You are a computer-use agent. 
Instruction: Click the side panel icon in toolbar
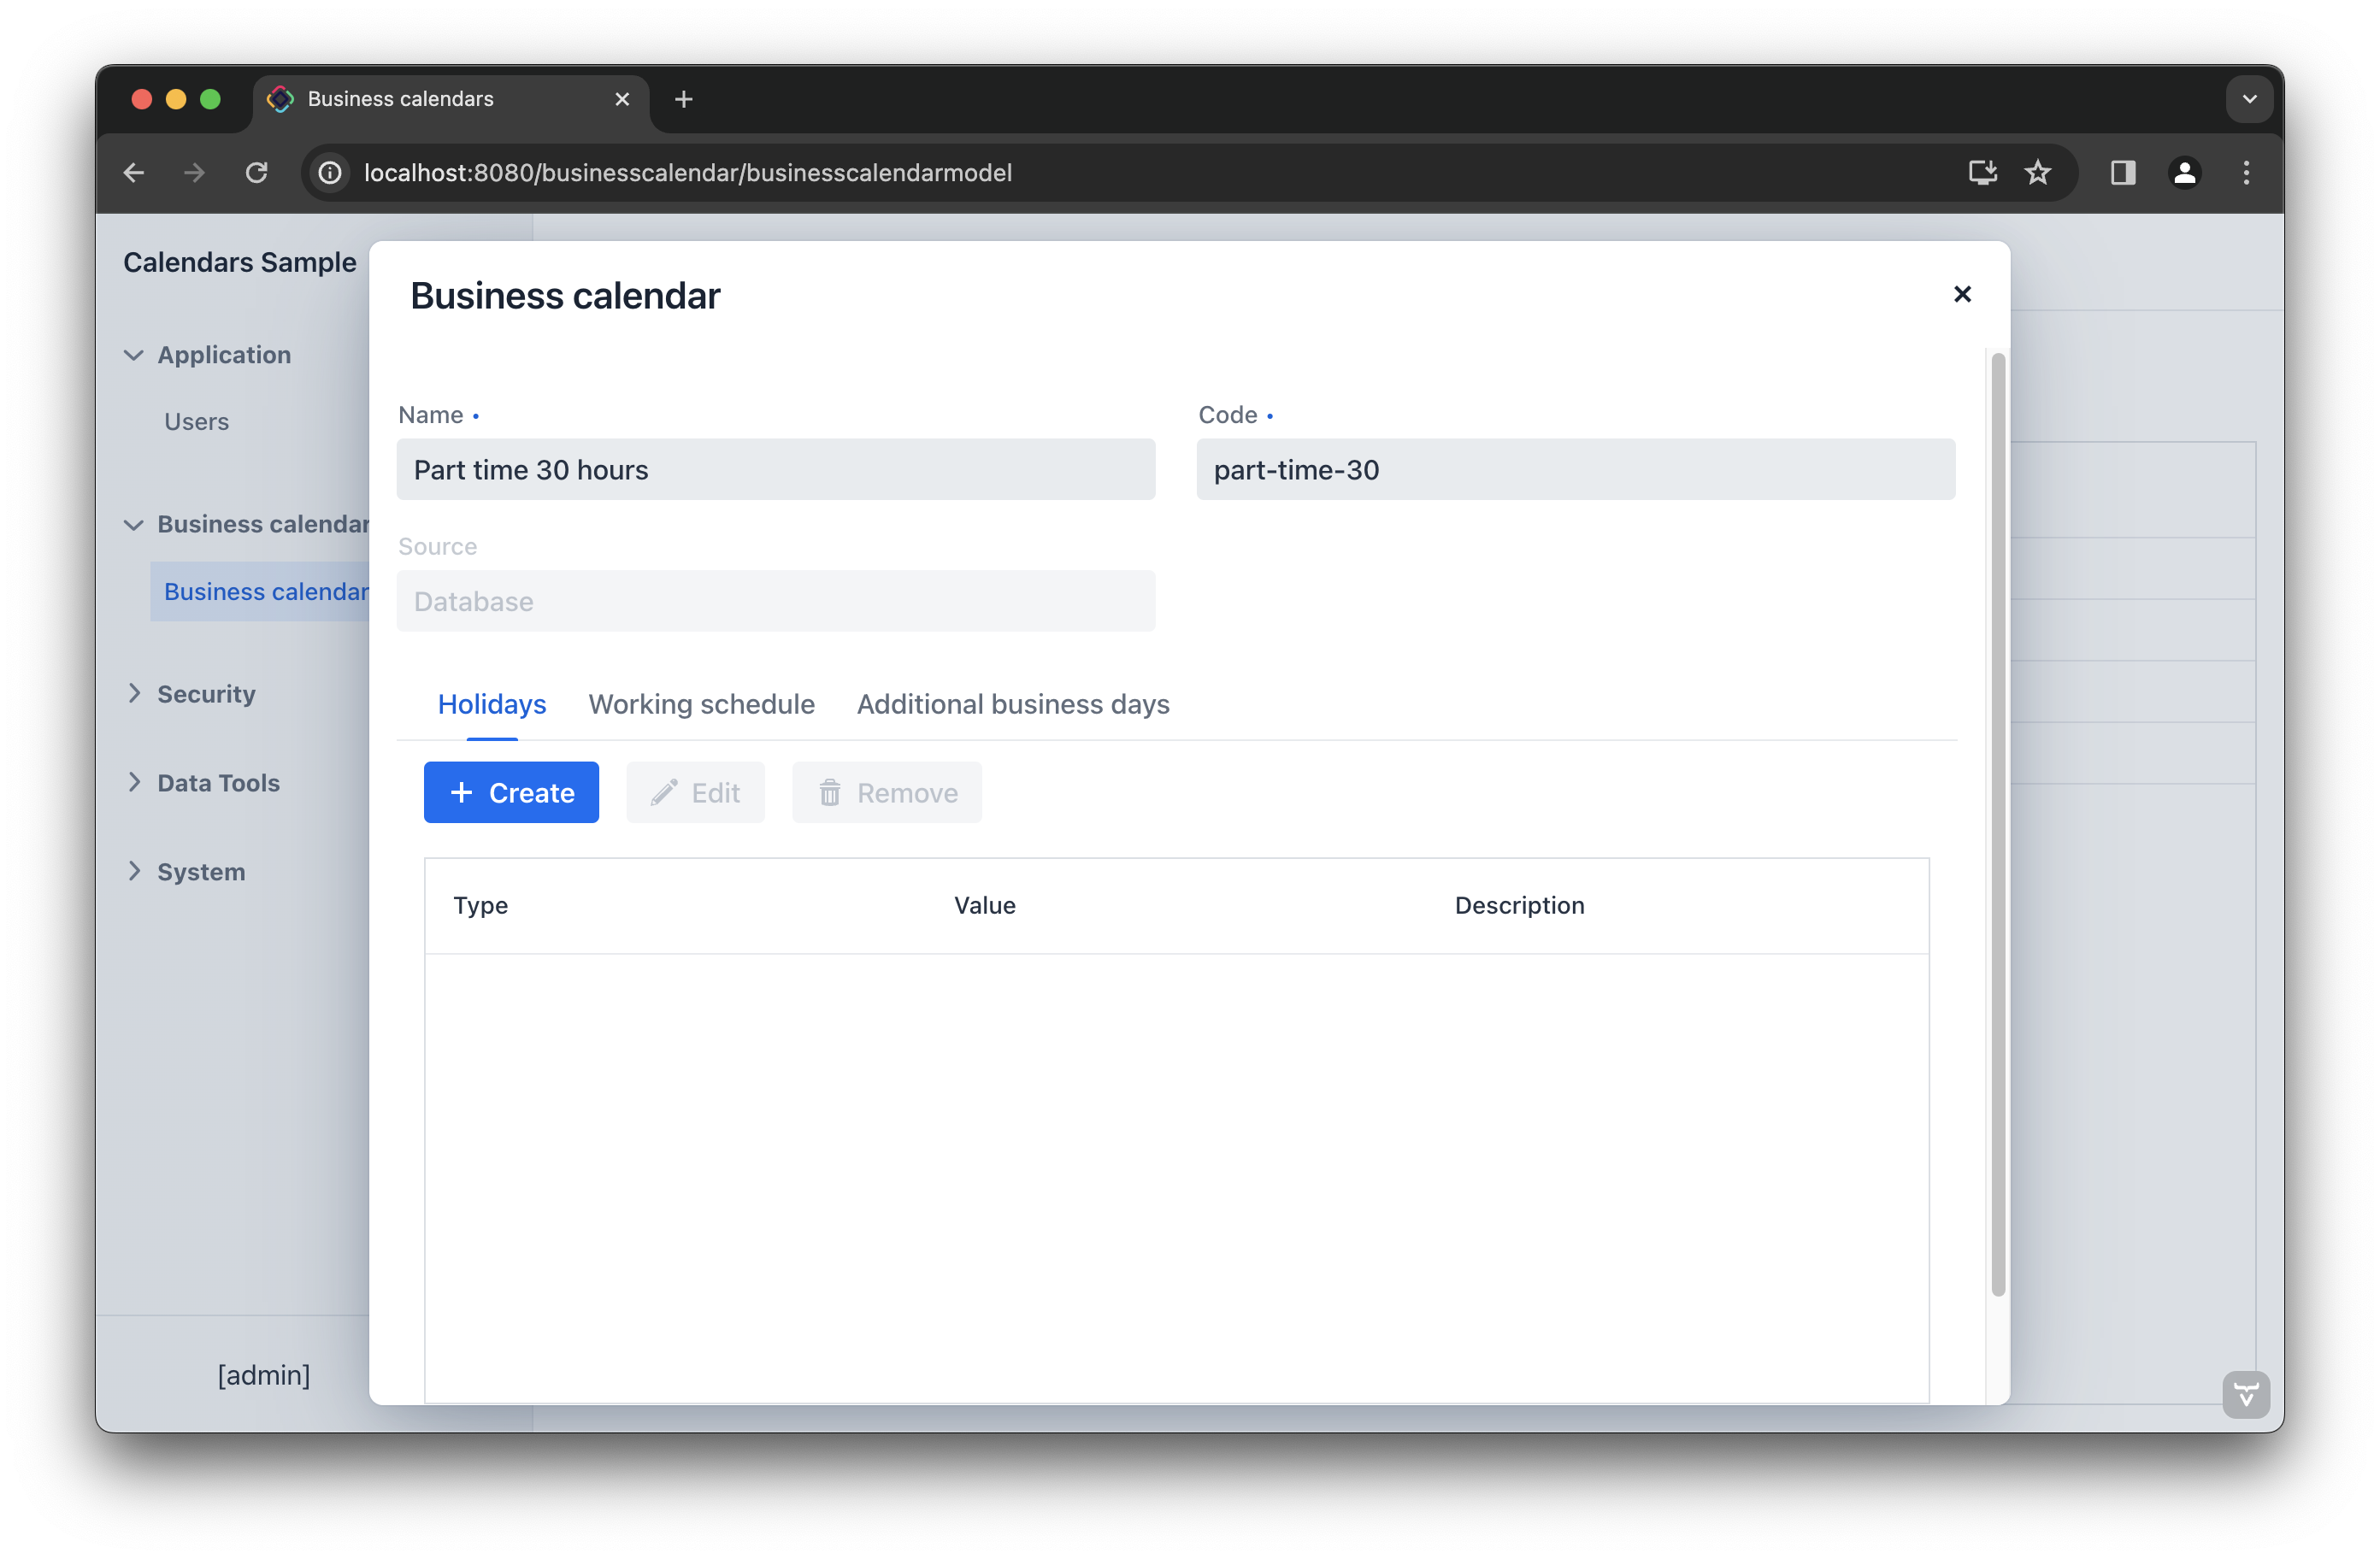tap(2123, 172)
